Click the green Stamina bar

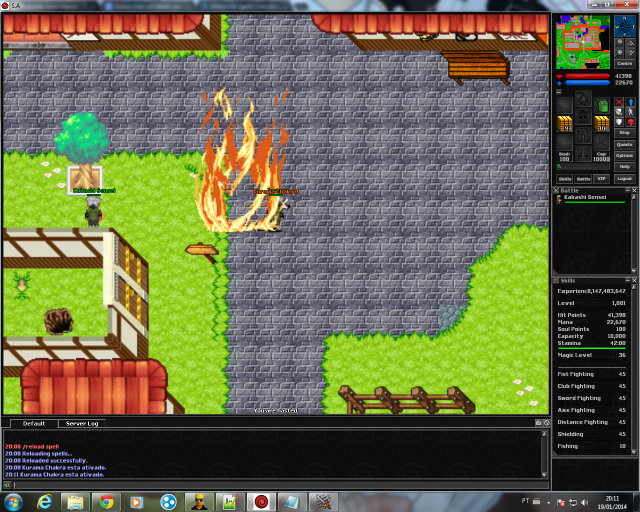(x=591, y=348)
